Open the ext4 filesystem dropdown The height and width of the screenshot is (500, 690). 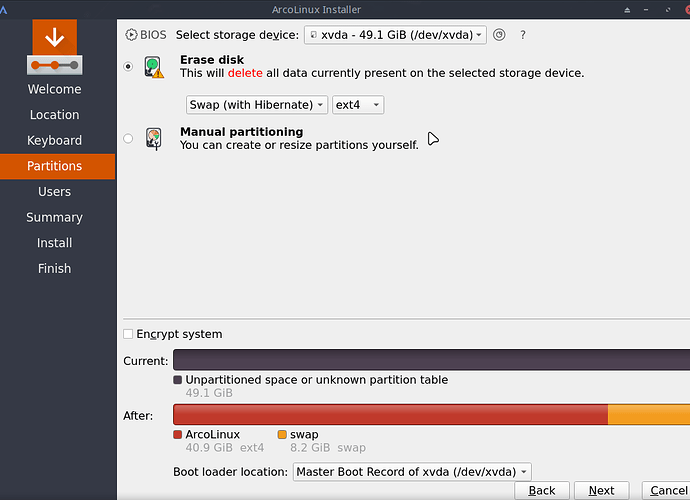coord(358,105)
